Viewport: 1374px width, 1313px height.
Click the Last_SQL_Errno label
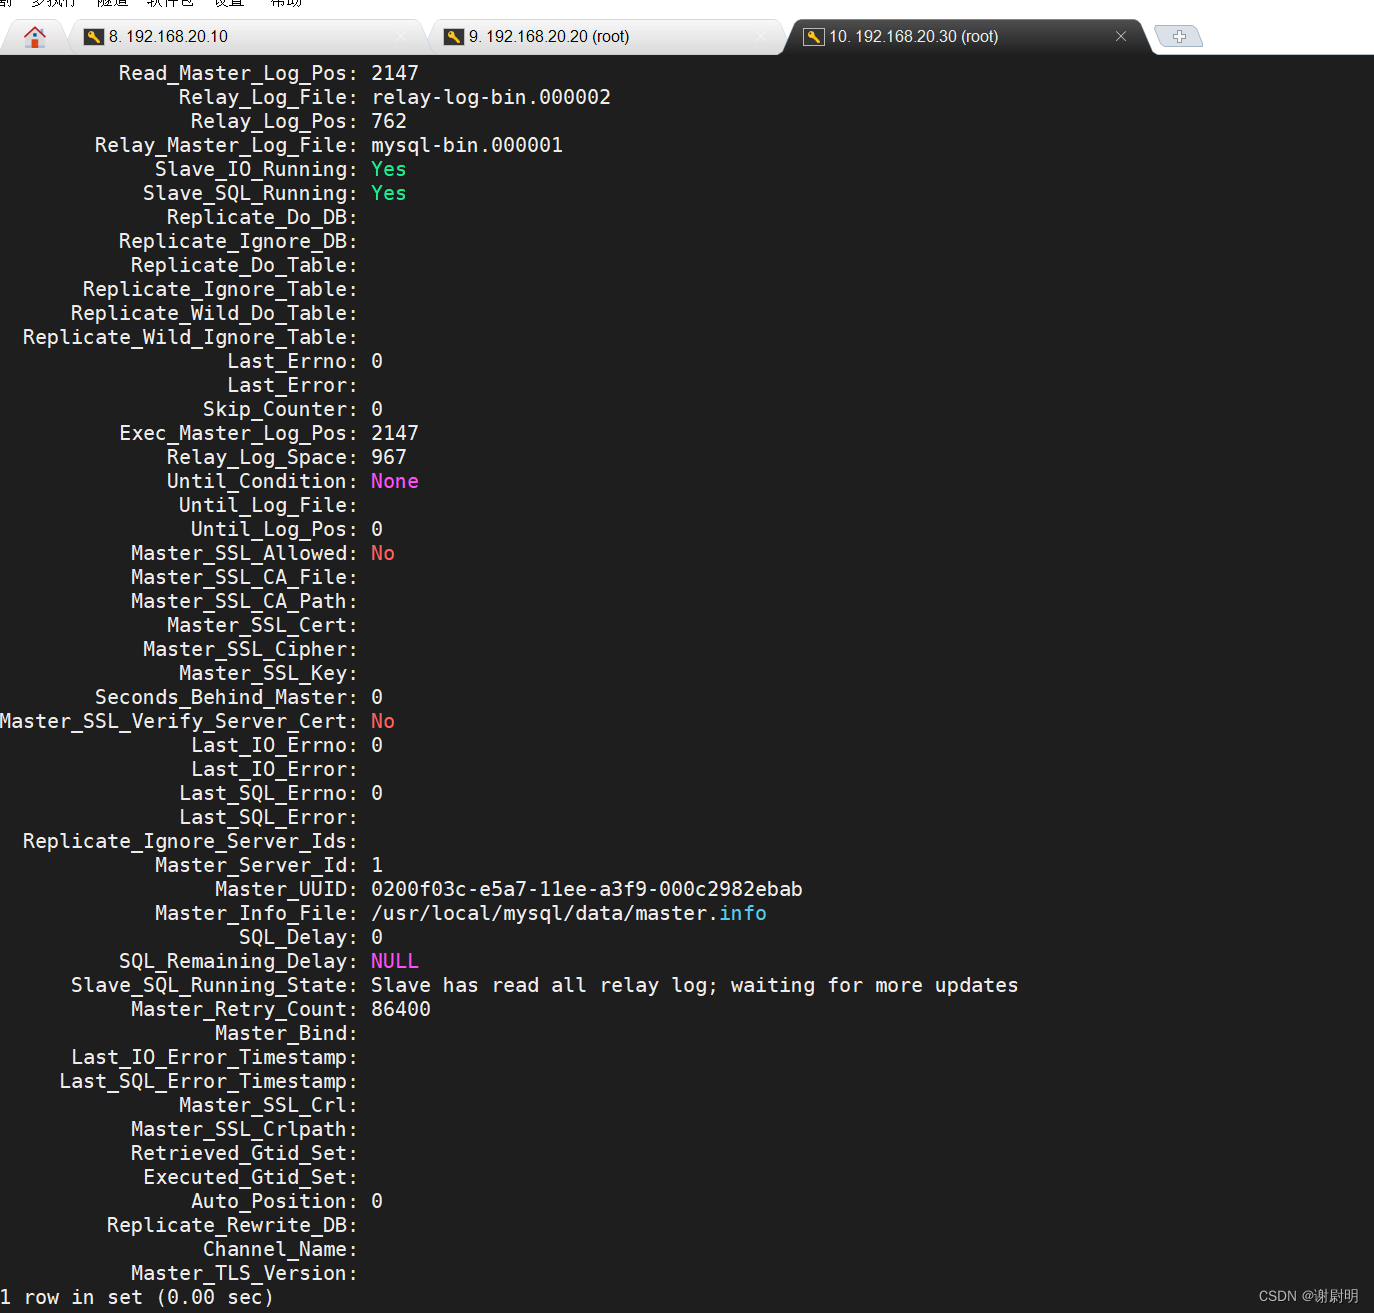coord(268,793)
